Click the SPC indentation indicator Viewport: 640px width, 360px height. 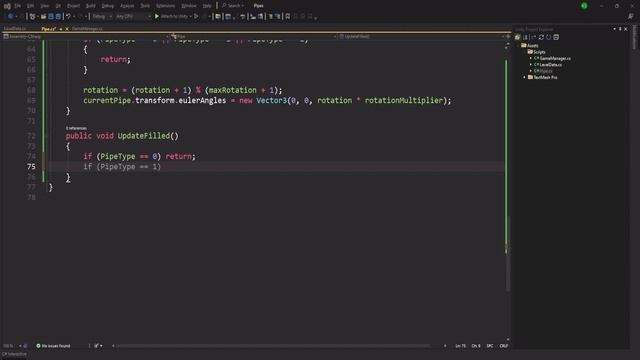[x=490, y=346]
